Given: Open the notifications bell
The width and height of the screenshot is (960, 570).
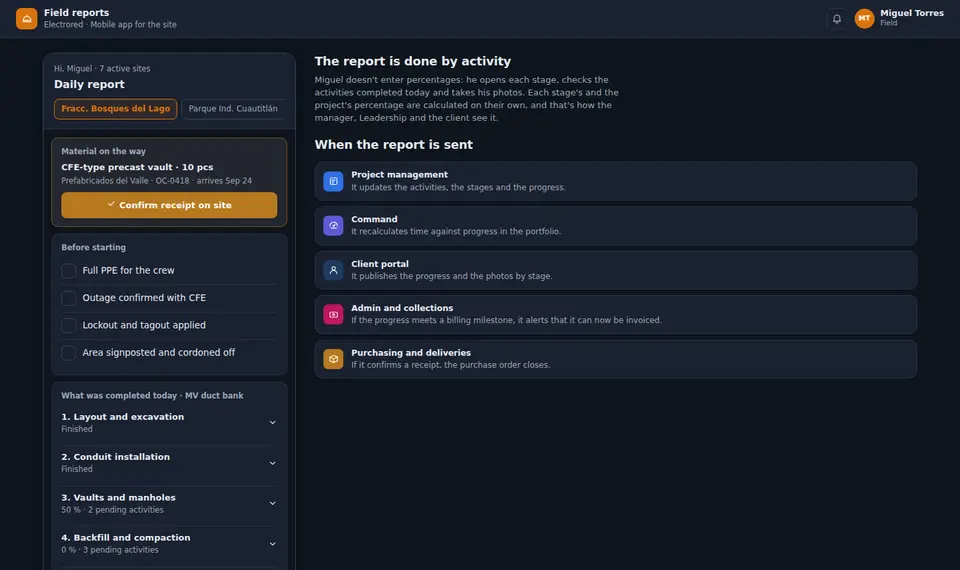Looking at the screenshot, I should coord(836,18).
